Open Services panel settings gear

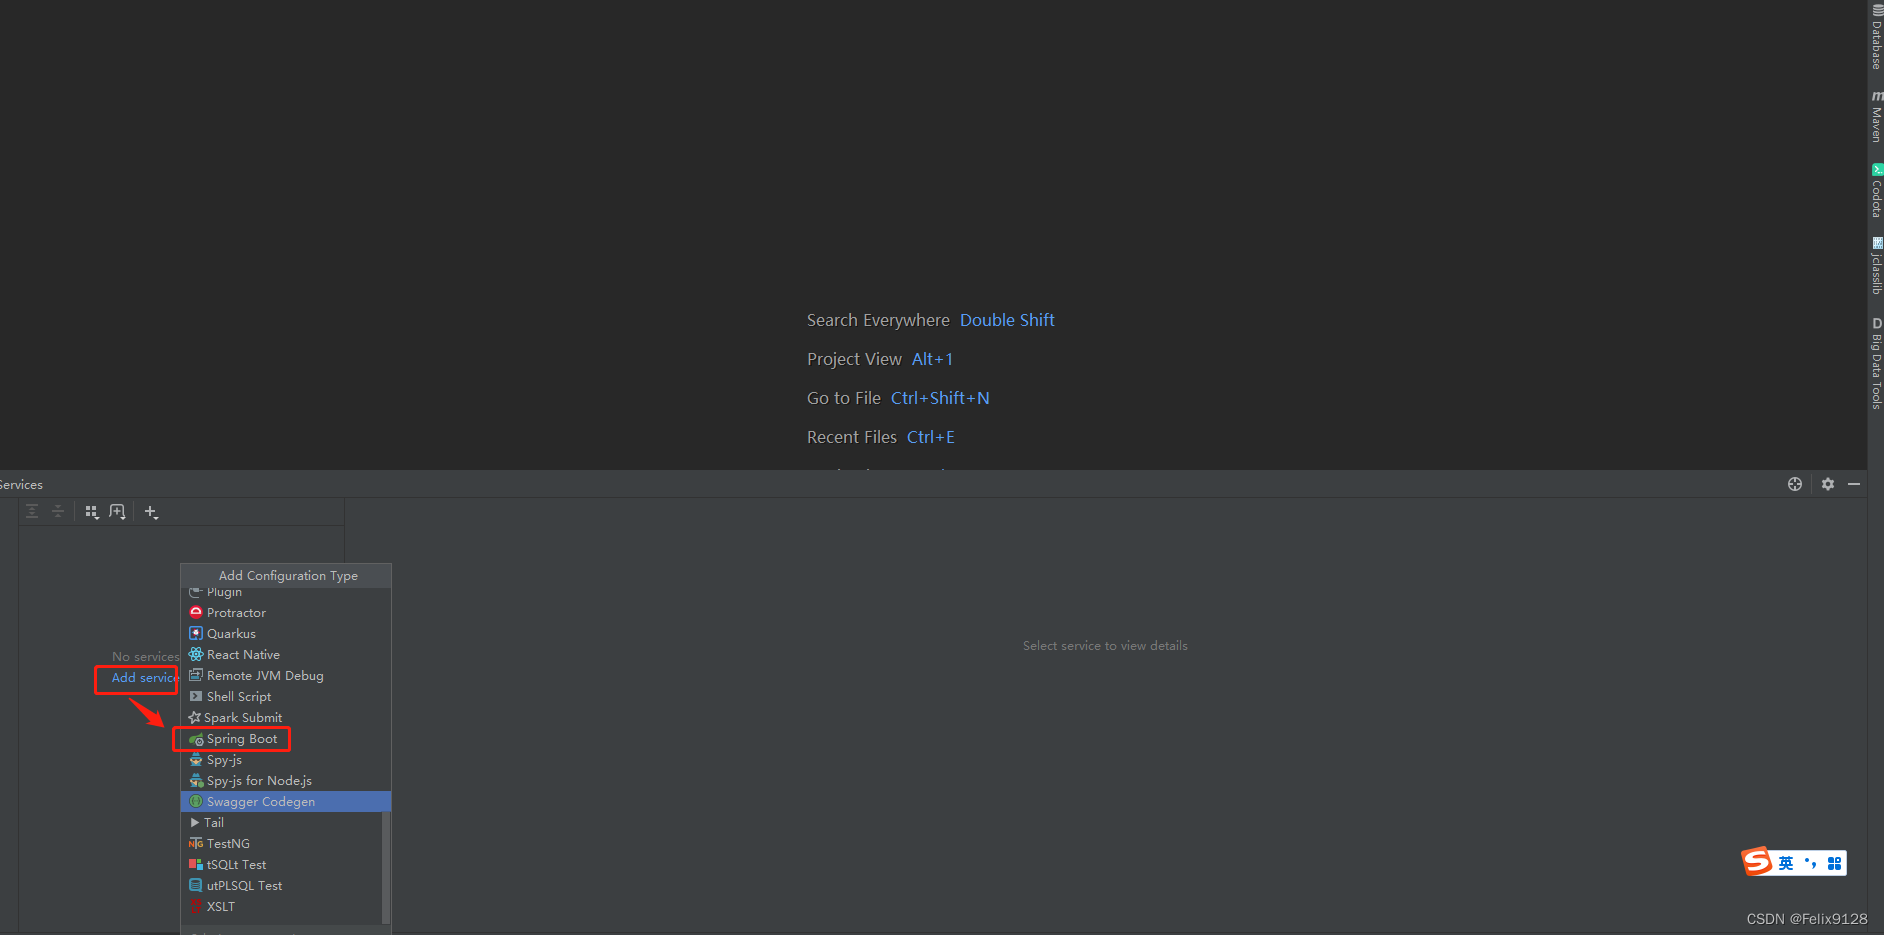pos(1828,484)
